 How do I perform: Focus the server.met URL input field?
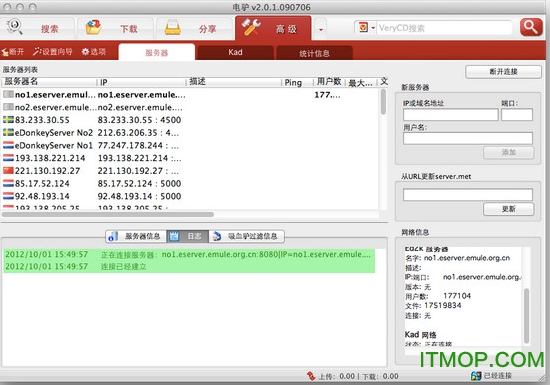click(x=468, y=195)
